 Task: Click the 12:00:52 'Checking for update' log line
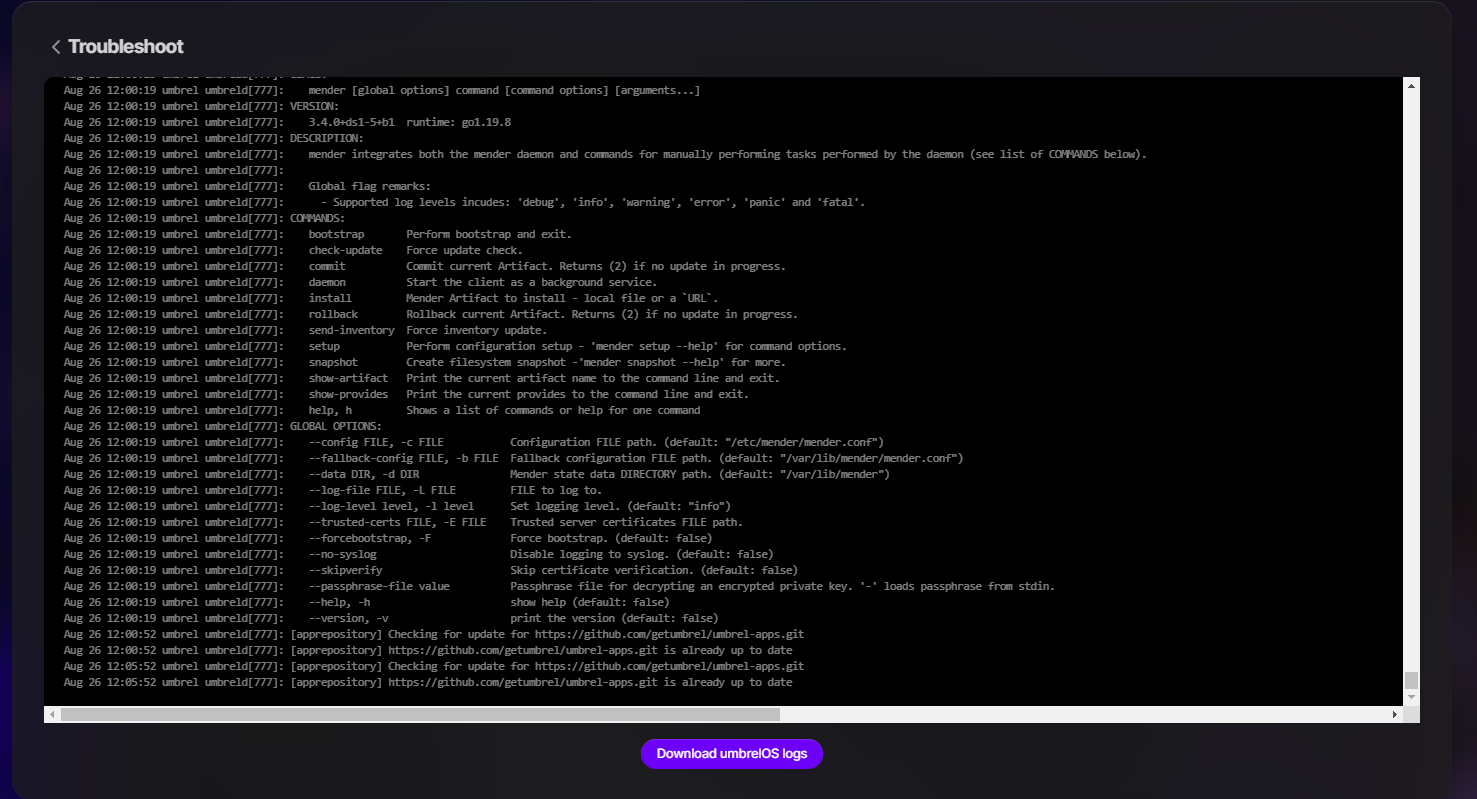[x=433, y=634]
